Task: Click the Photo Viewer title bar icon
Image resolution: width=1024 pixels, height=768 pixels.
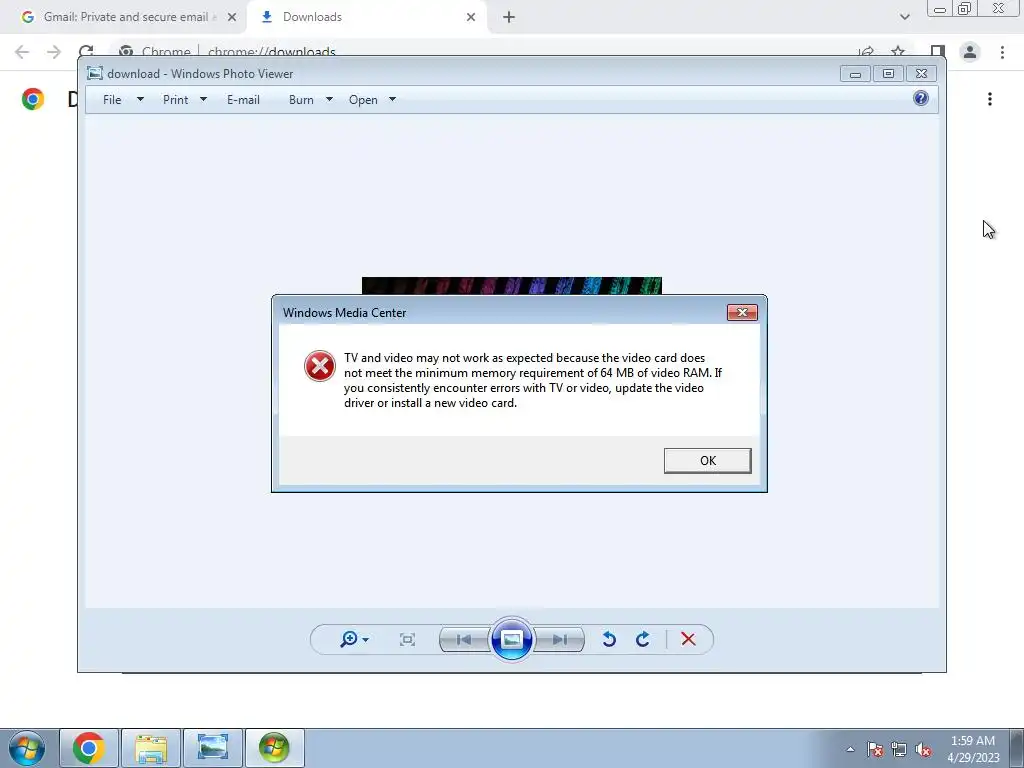Action: [x=95, y=73]
